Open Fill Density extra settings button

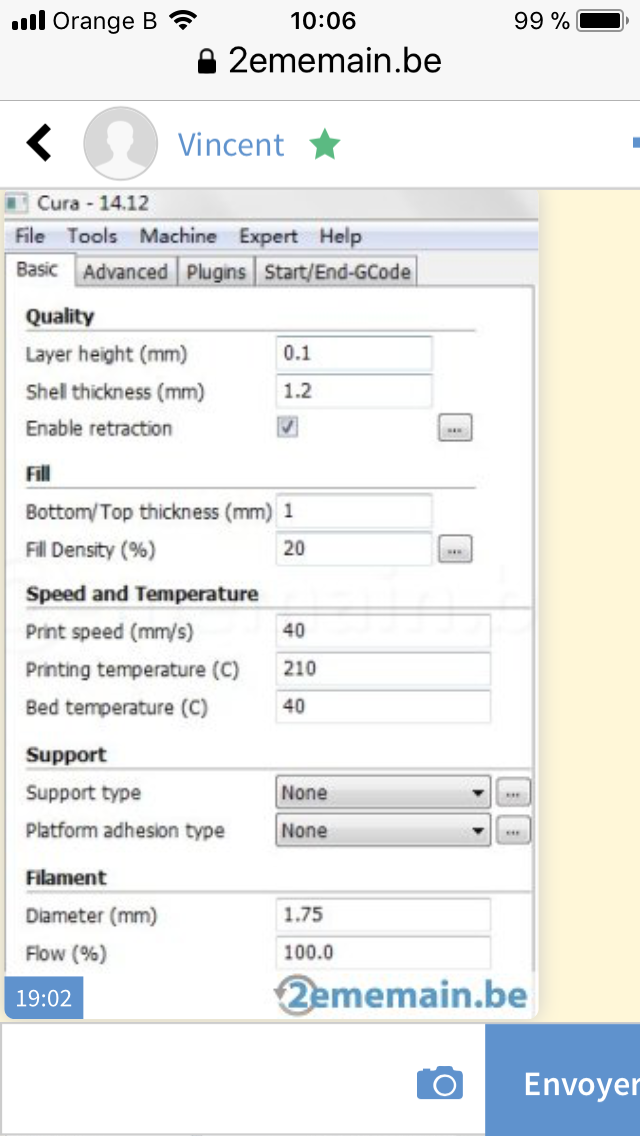[x=455, y=550]
